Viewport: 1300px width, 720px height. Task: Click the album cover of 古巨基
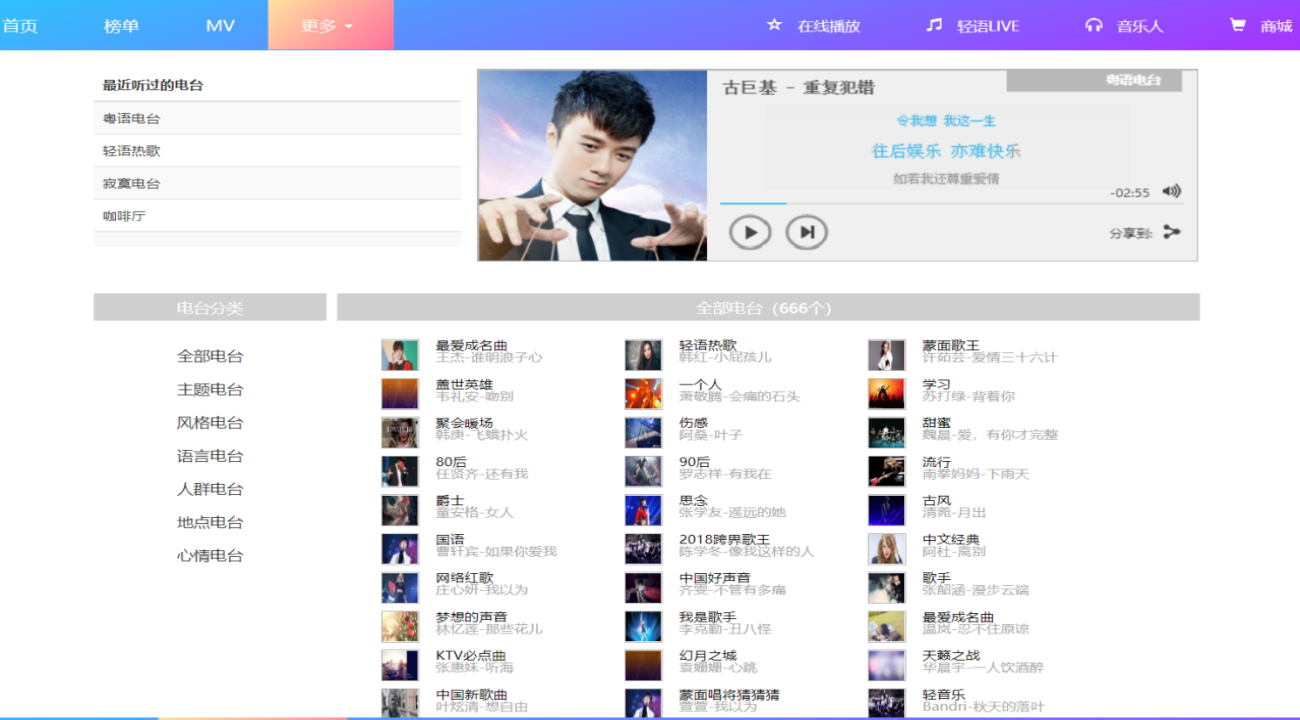click(x=593, y=165)
